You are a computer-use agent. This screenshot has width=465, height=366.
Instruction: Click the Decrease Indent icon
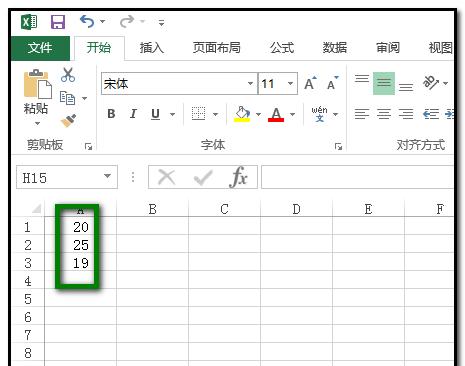click(431, 114)
